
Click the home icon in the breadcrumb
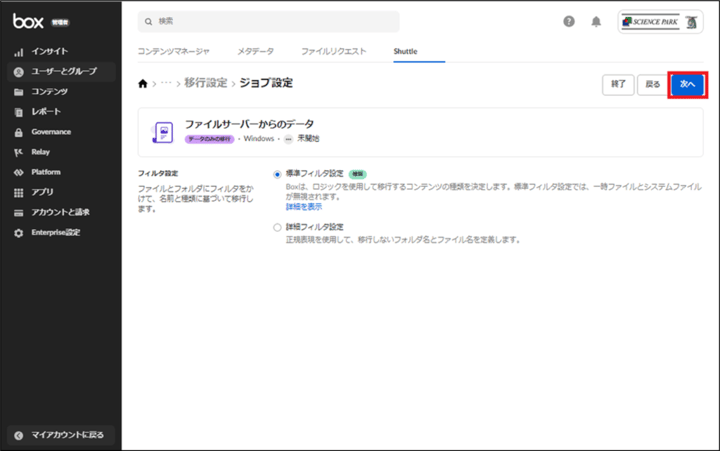pos(143,83)
